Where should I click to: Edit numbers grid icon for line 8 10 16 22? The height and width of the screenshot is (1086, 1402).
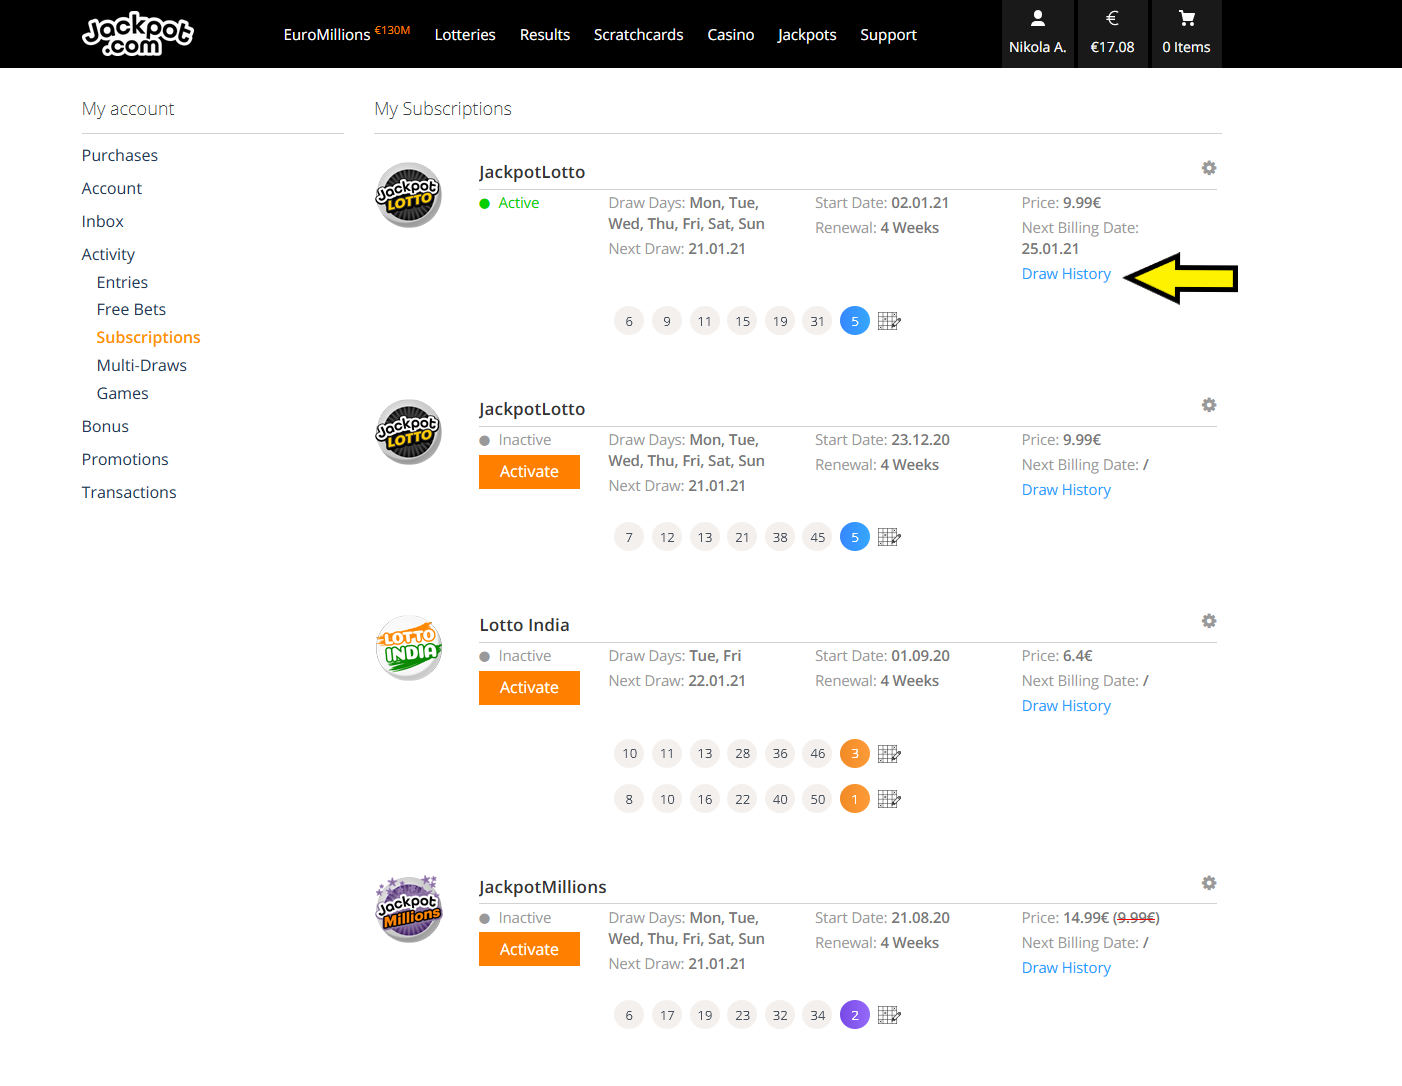pyautogui.click(x=889, y=799)
